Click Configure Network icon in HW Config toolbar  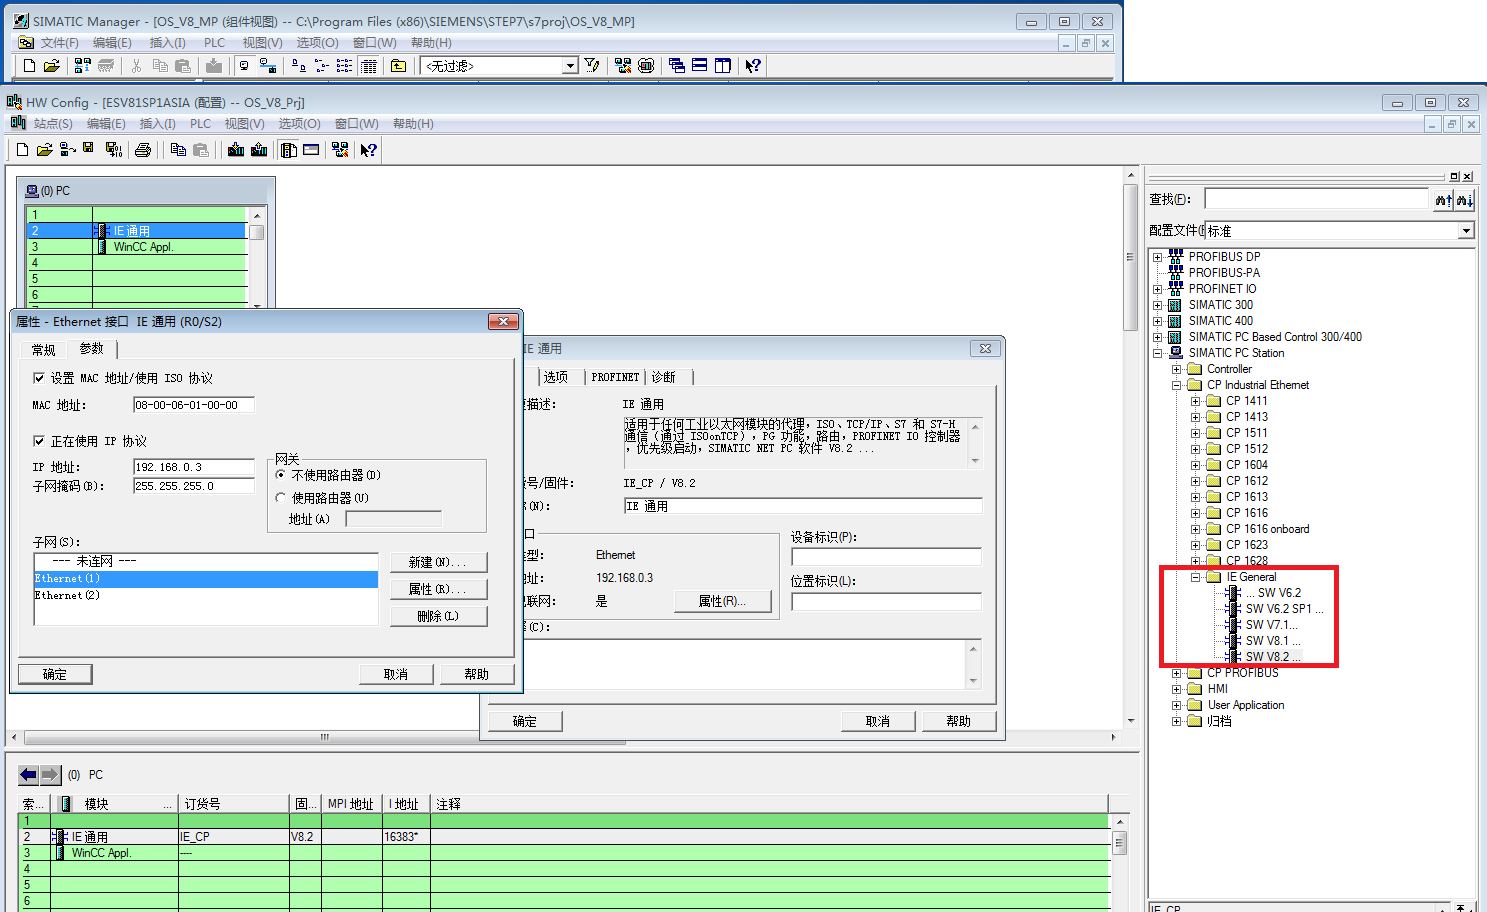point(340,150)
